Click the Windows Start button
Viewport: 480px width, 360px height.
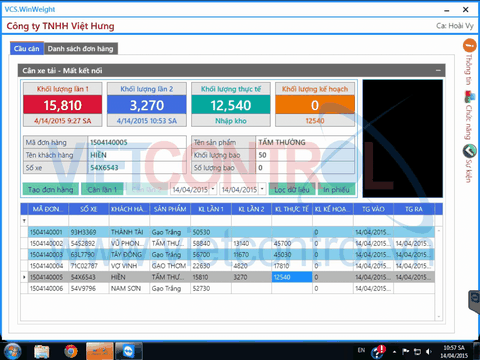(13, 351)
